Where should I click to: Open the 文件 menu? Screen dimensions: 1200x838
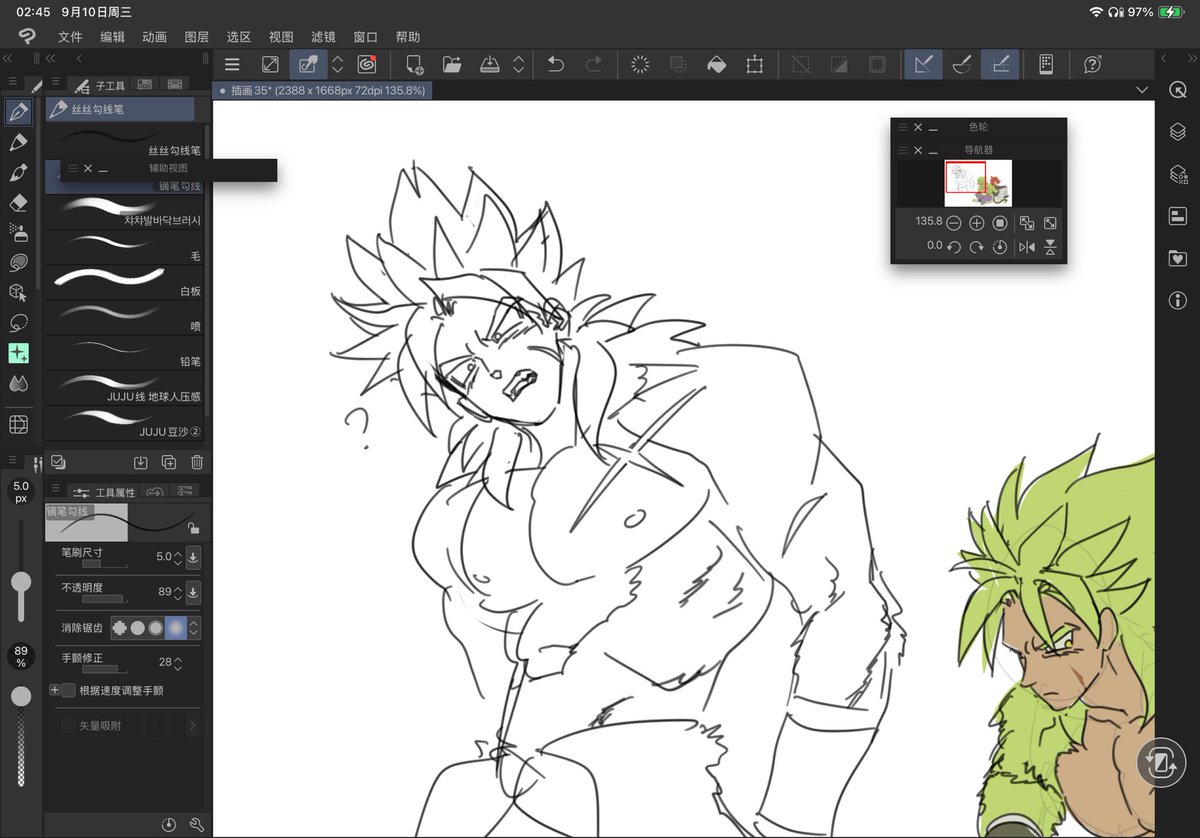[70, 37]
